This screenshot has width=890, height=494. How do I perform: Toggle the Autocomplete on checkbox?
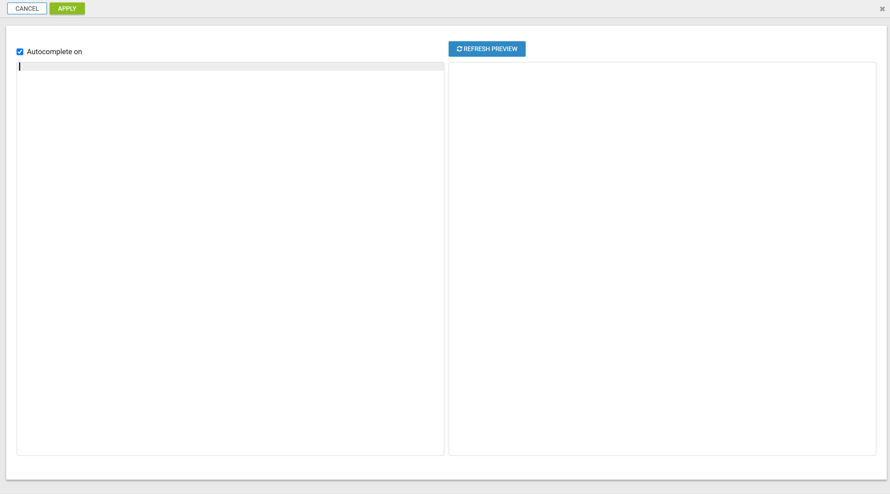point(20,52)
